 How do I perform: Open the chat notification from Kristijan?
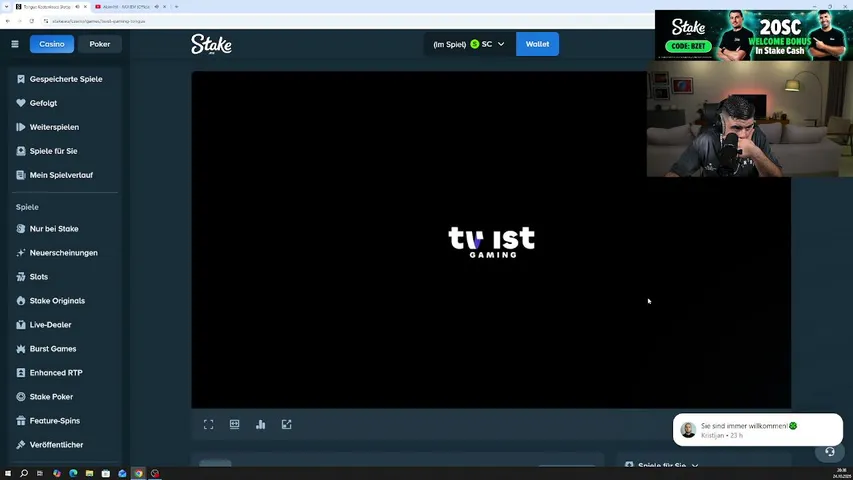click(757, 430)
